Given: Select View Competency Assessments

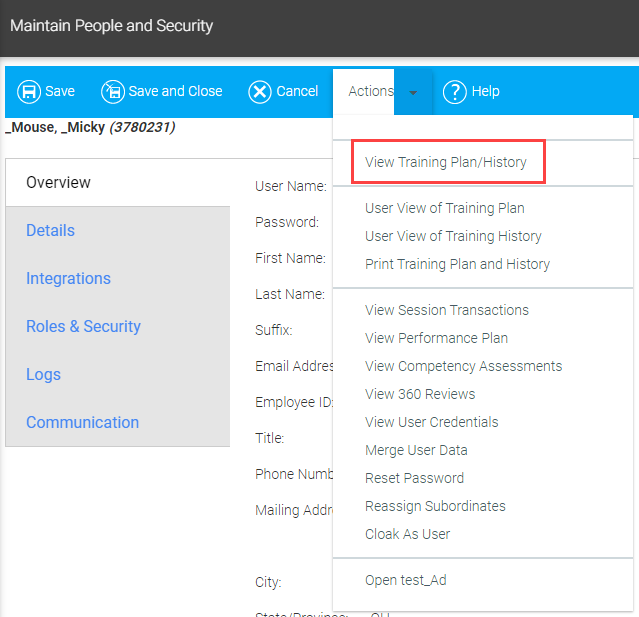Looking at the screenshot, I should [463, 366].
